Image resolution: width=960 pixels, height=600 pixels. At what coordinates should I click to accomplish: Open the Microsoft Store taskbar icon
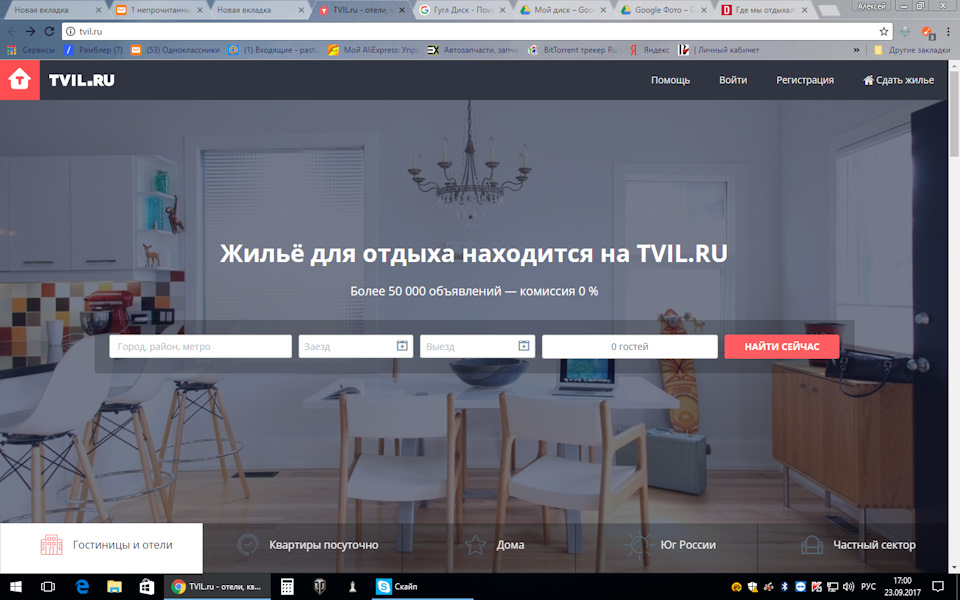point(146,587)
